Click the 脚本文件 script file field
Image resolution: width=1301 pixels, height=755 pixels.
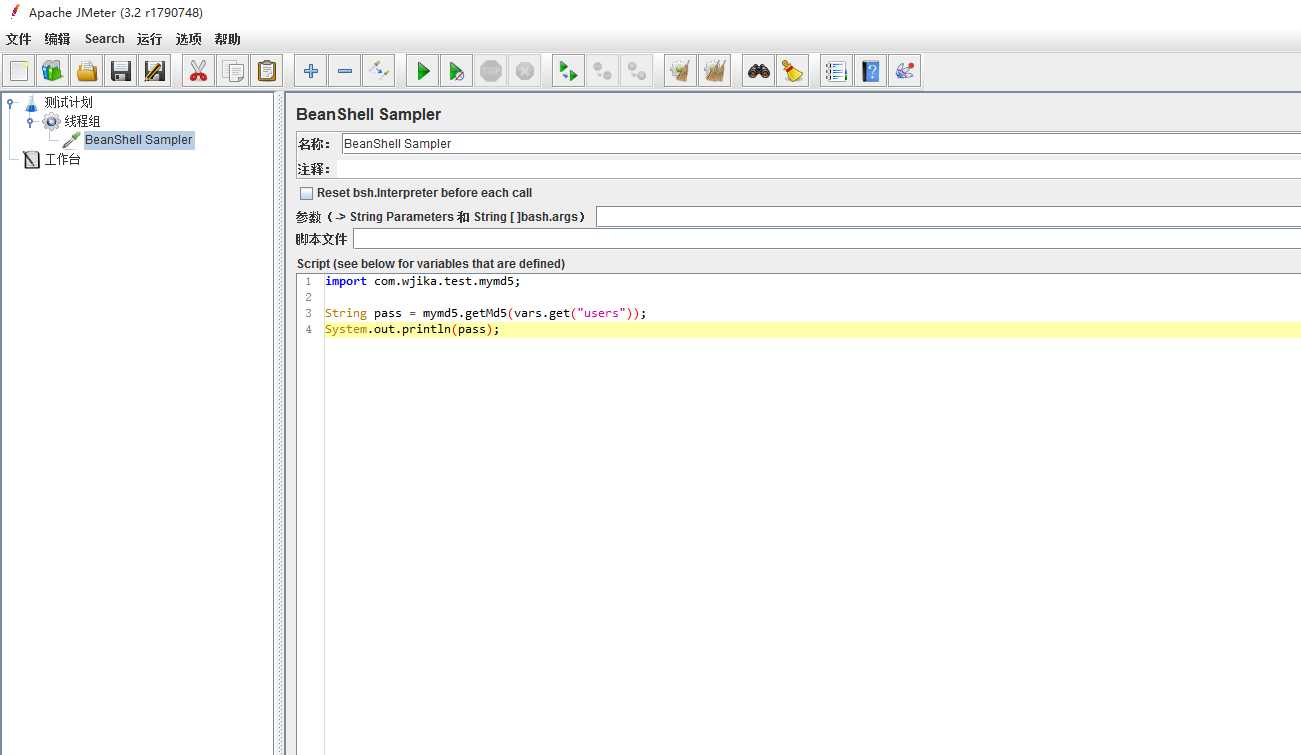click(827, 239)
